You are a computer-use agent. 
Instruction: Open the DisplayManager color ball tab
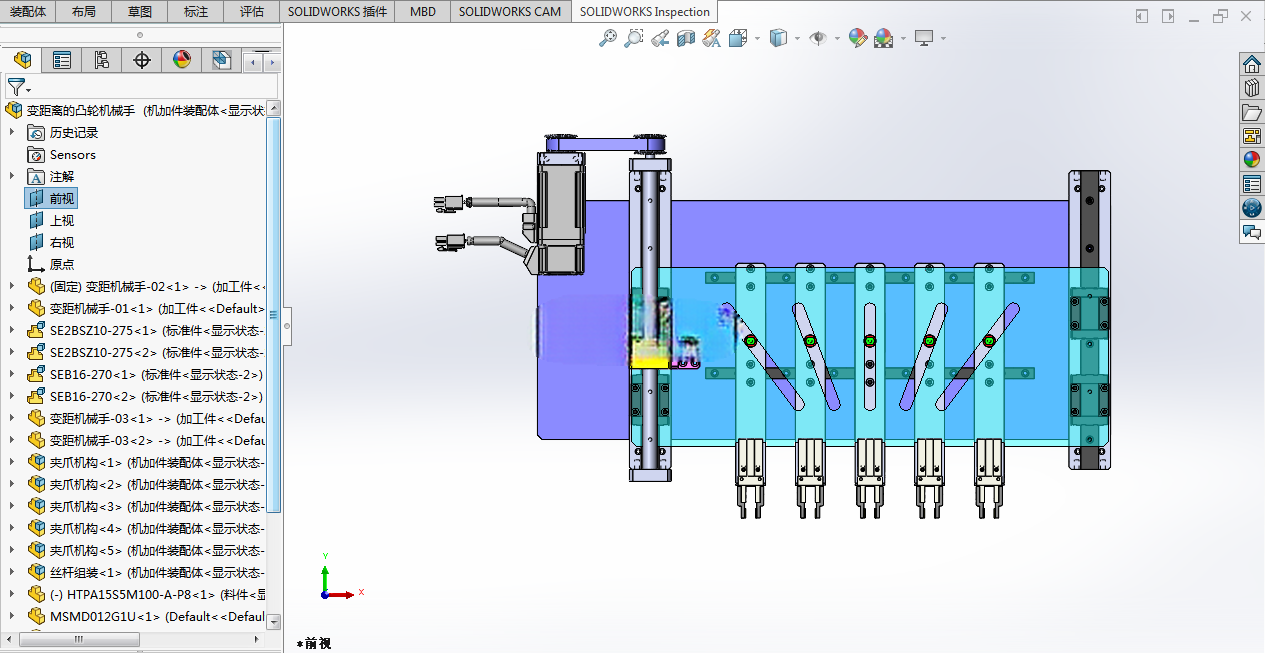point(182,60)
